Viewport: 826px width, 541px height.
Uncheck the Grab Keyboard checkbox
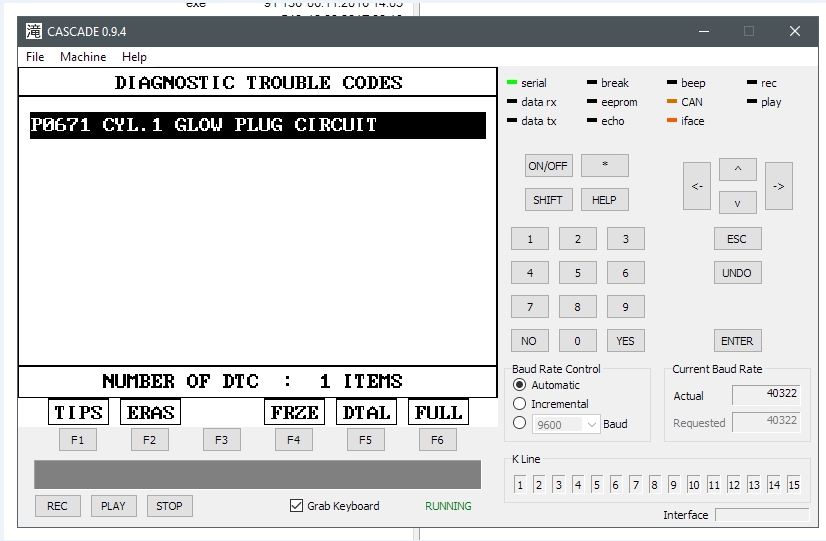click(x=296, y=506)
